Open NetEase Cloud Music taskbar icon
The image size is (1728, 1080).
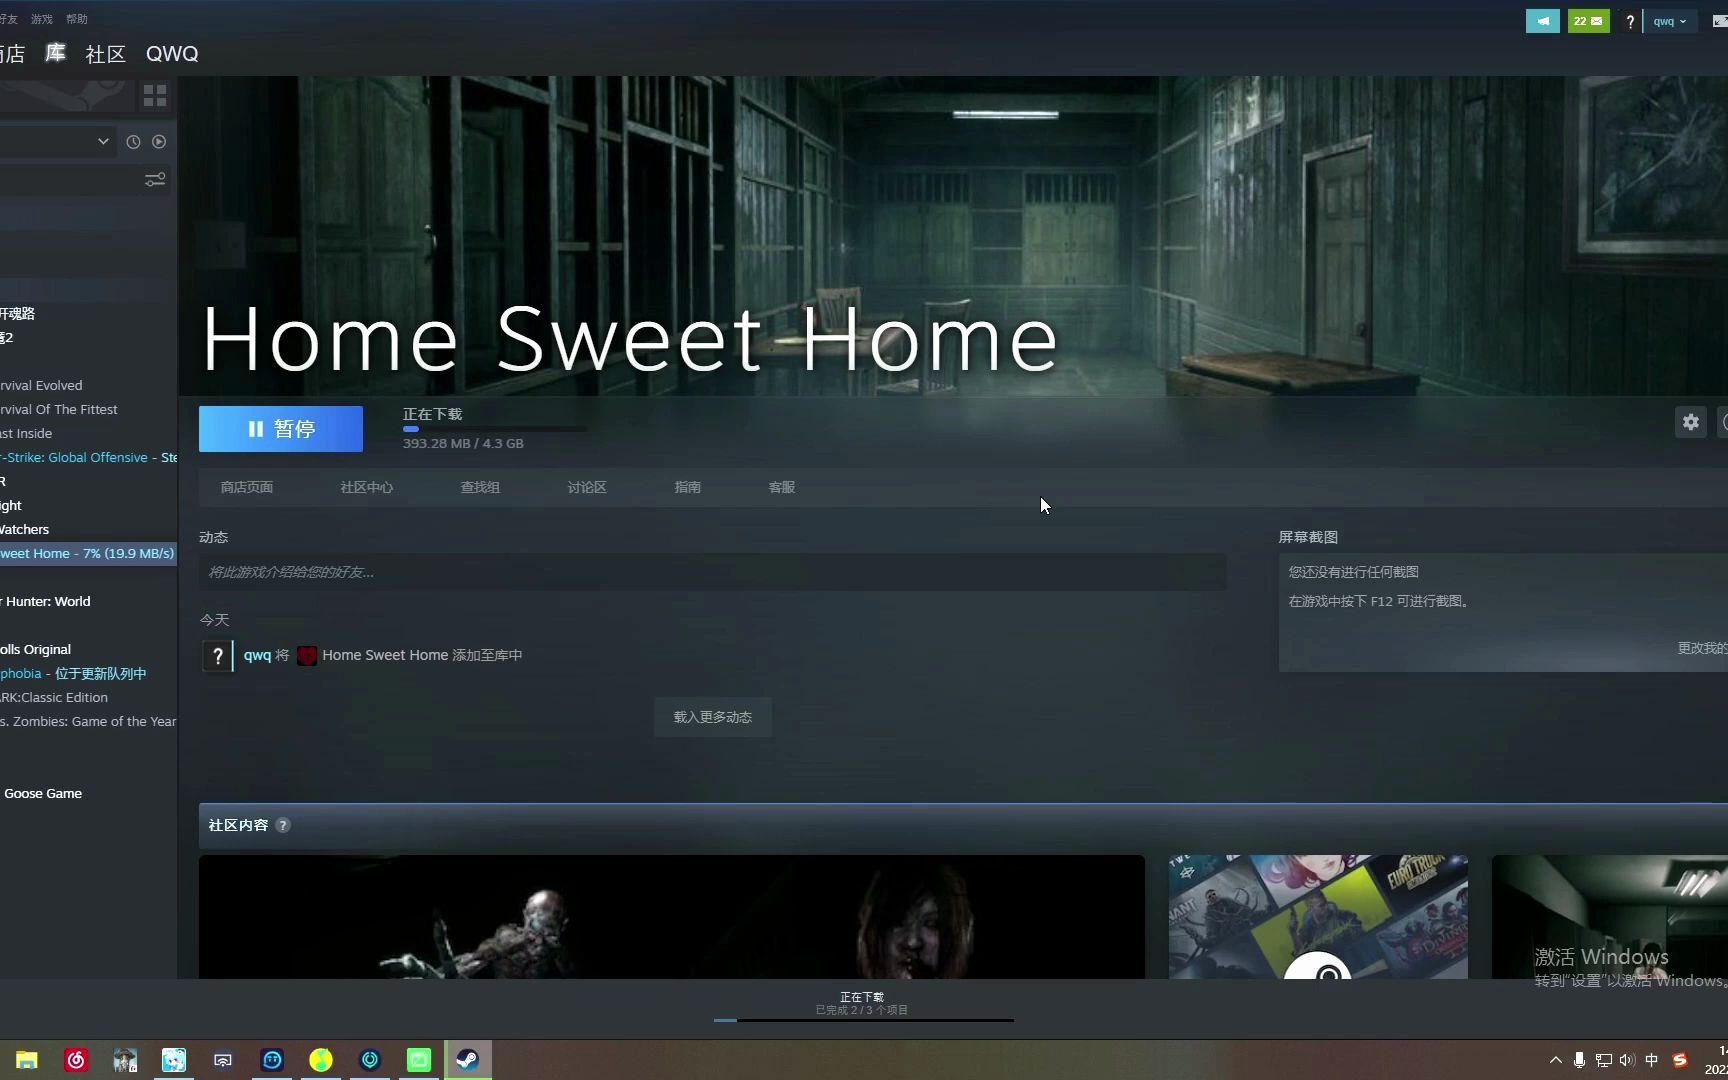coord(76,1060)
